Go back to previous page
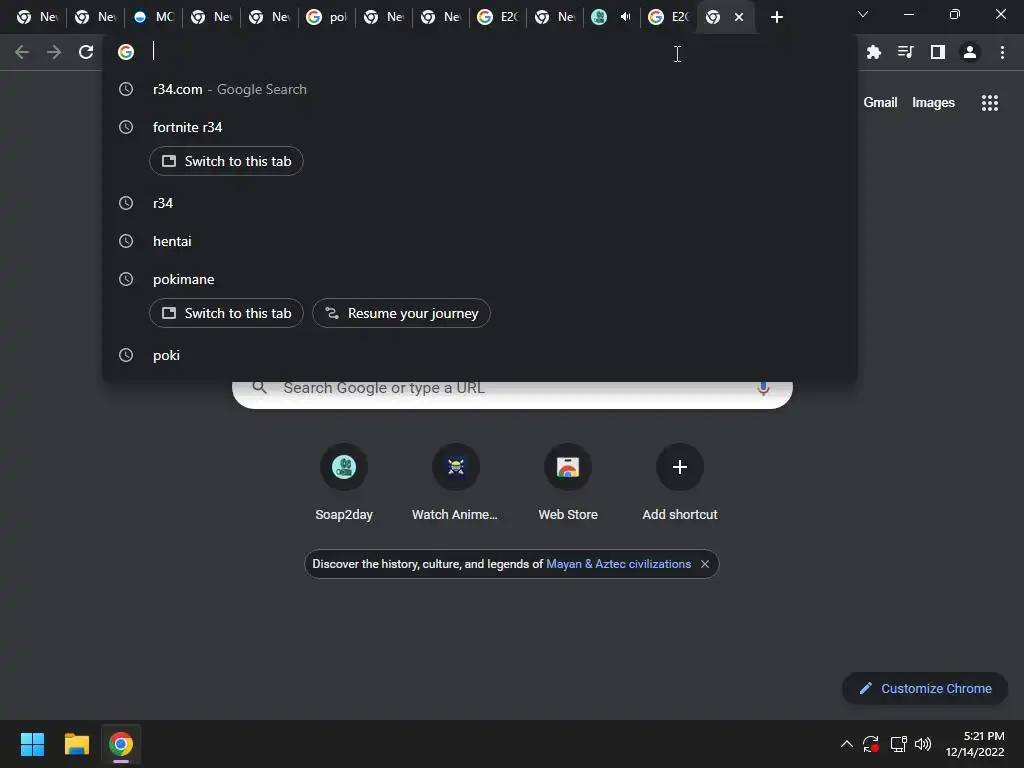1024x768 pixels. point(22,52)
